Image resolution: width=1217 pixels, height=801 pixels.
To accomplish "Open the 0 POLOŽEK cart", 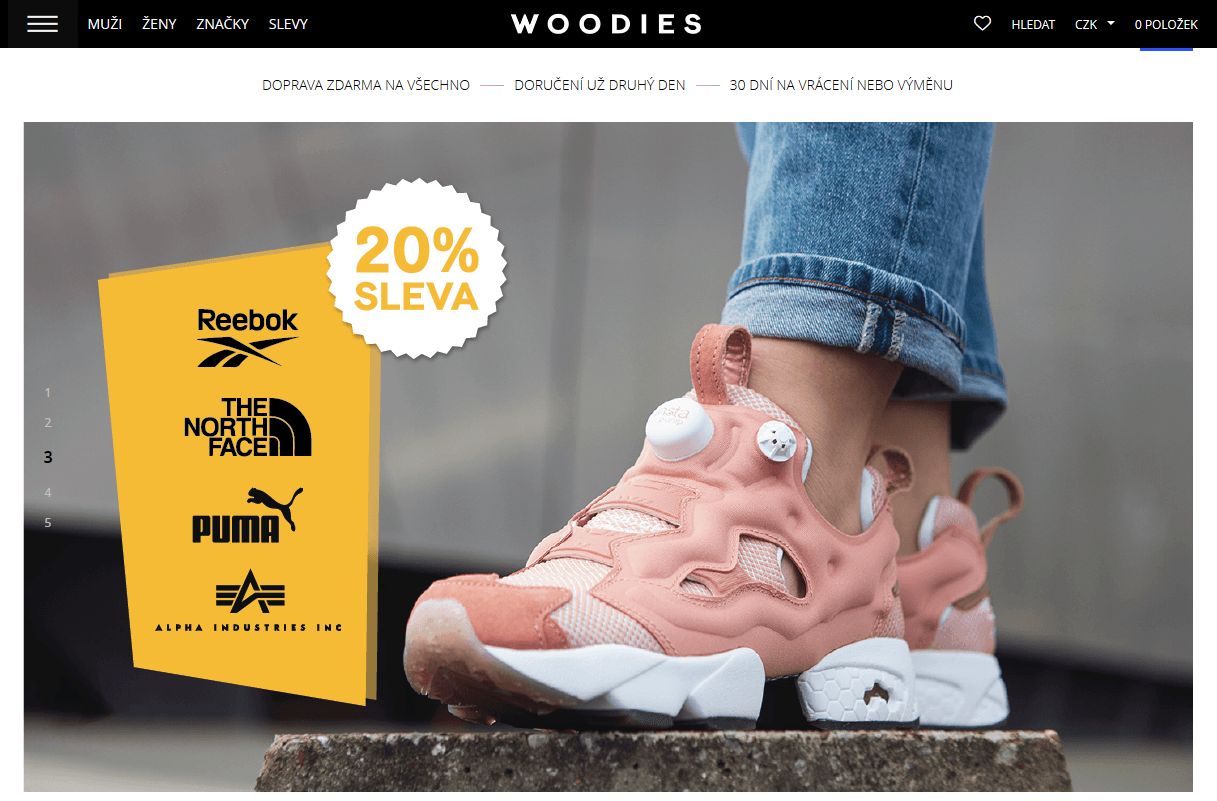I will click(1166, 24).
